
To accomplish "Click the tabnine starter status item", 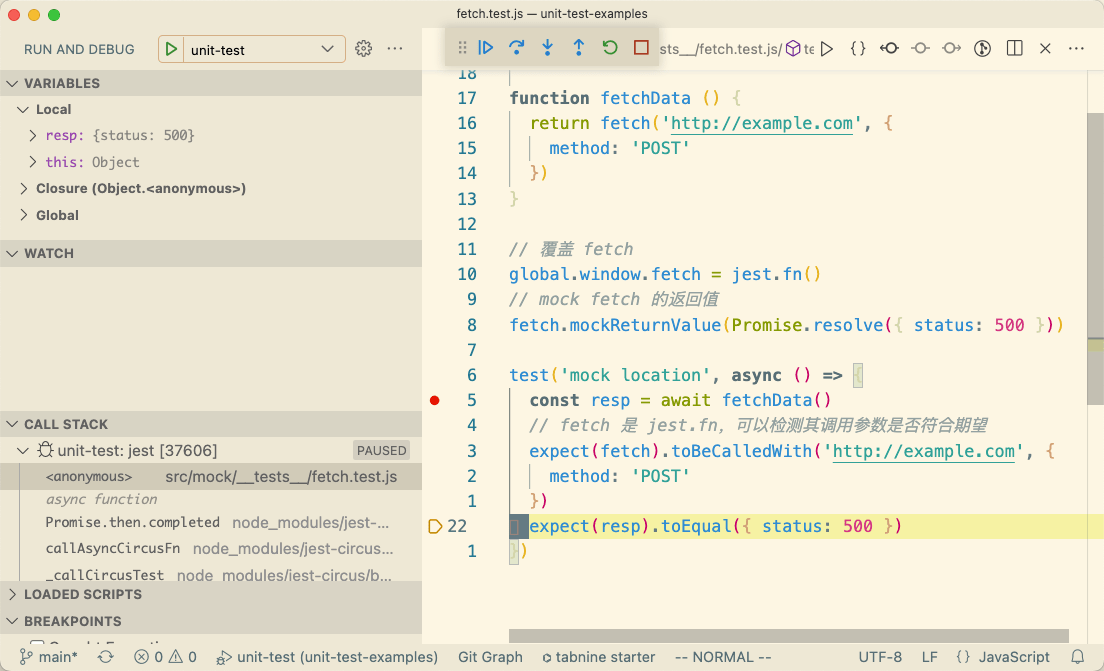I will point(598,657).
